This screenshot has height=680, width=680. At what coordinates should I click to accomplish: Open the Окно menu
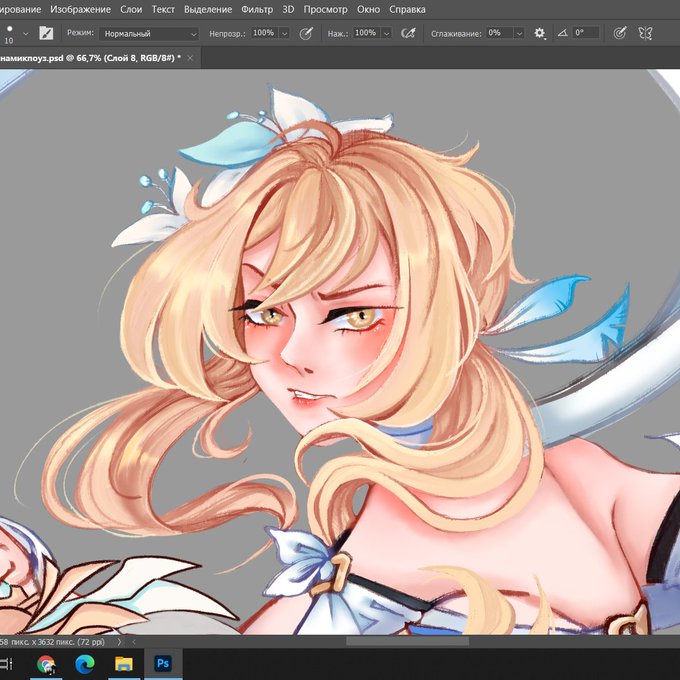tap(368, 9)
